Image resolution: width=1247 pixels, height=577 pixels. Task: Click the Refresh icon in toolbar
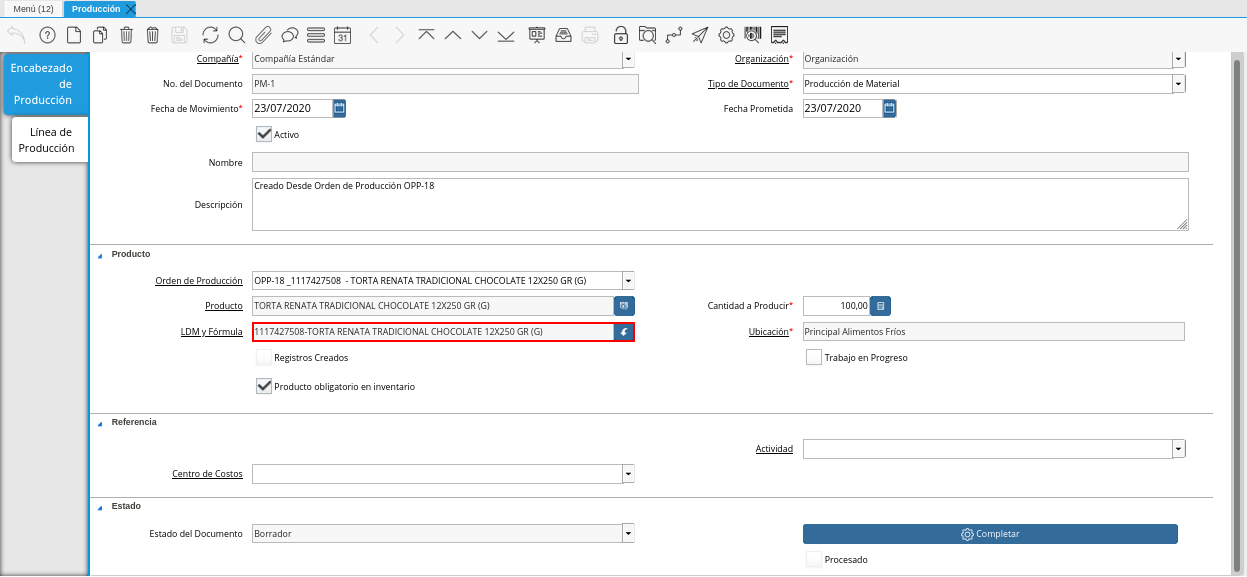point(210,35)
